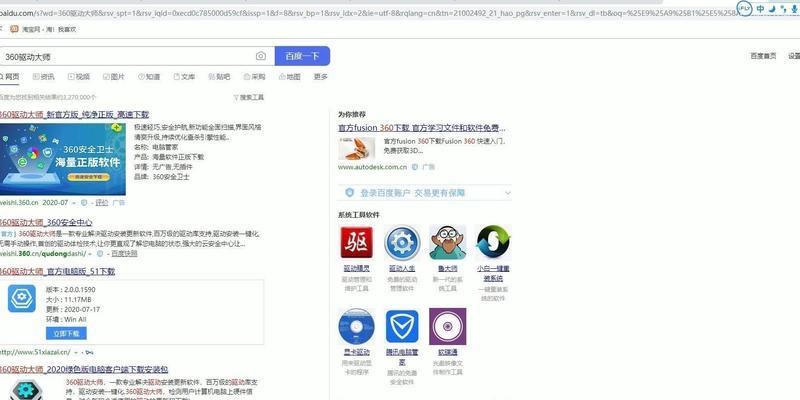Open the 采购 tab
The width and height of the screenshot is (800, 400).
coord(255,77)
